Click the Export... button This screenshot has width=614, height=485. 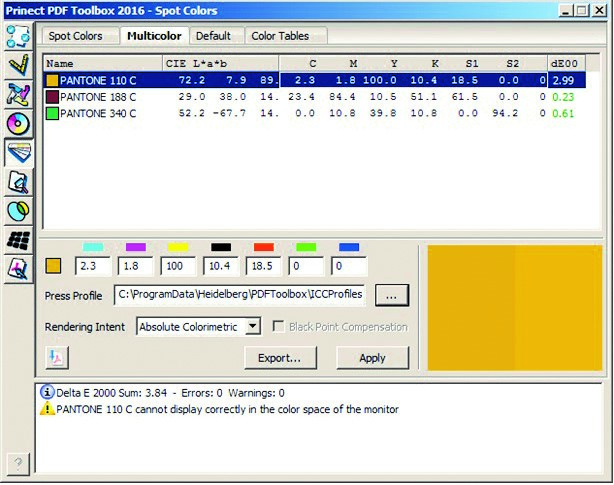(280, 358)
